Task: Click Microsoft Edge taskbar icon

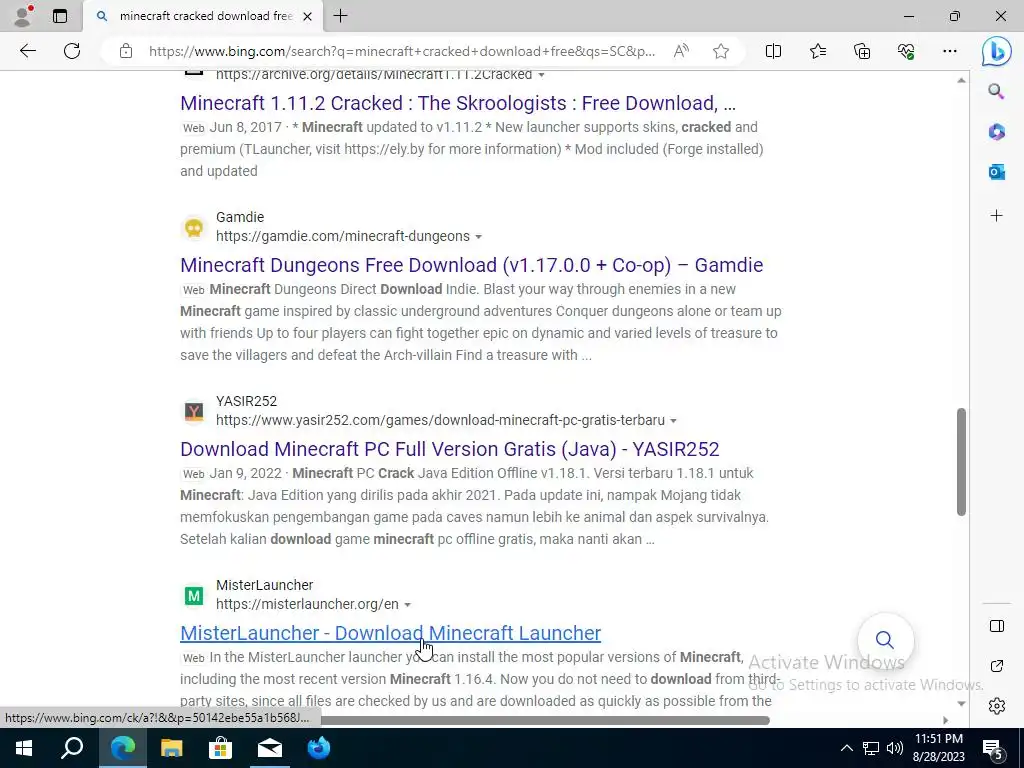Action: pyautogui.click(x=123, y=748)
